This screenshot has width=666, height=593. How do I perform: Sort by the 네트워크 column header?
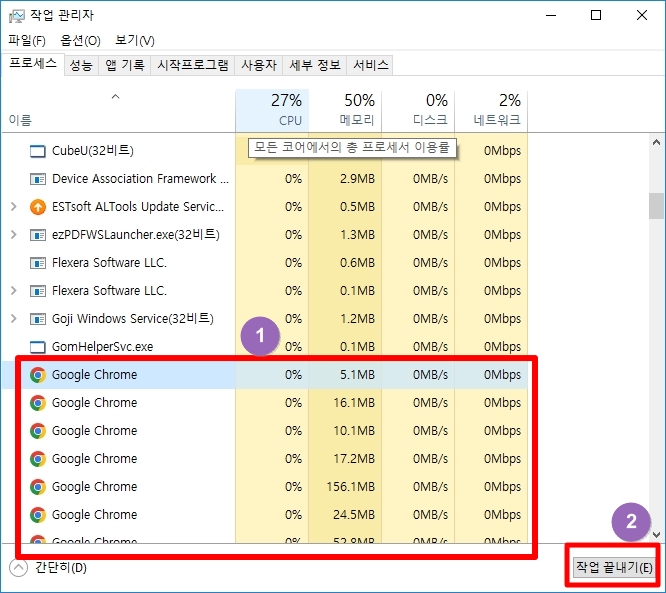coord(491,111)
